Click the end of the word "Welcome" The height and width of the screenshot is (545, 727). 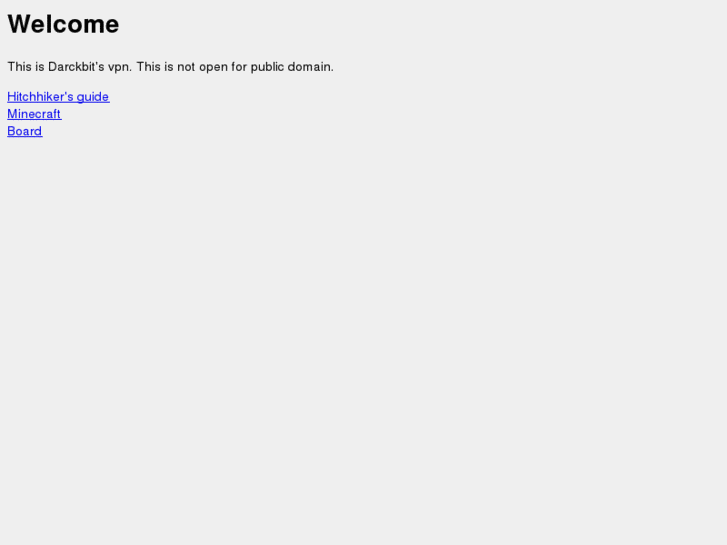click(113, 26)
